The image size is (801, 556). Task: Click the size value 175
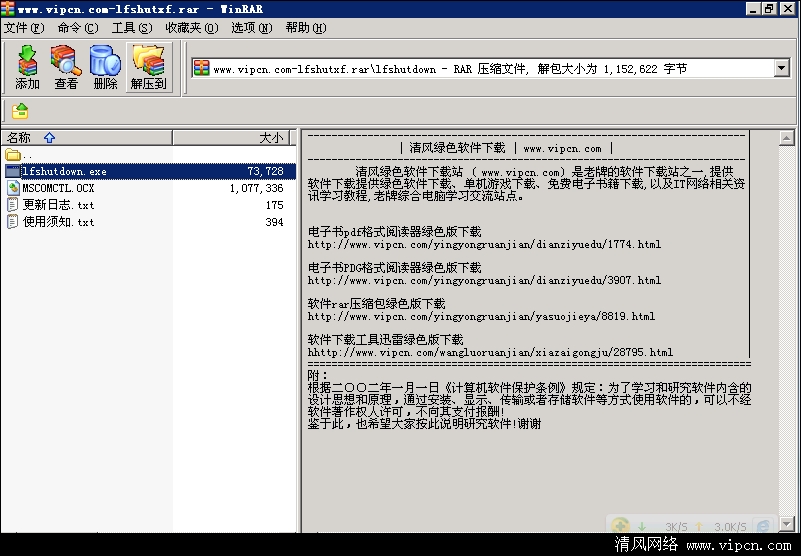point(274,205)
